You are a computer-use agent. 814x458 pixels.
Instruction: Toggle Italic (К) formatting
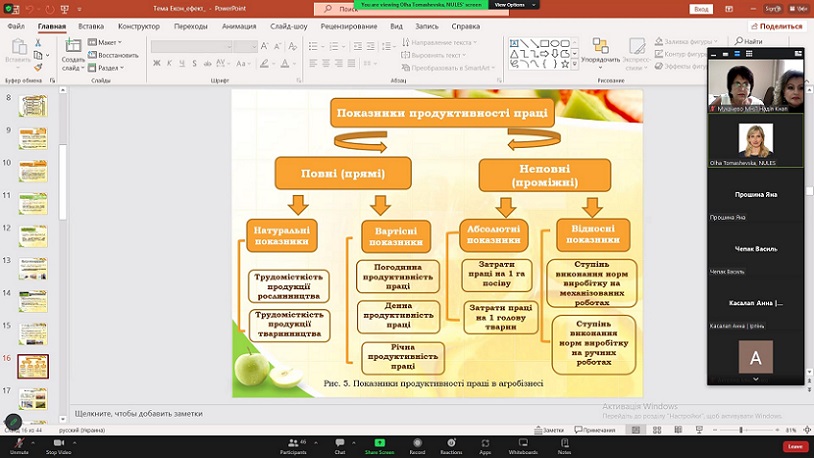click(x=169, y=63)
